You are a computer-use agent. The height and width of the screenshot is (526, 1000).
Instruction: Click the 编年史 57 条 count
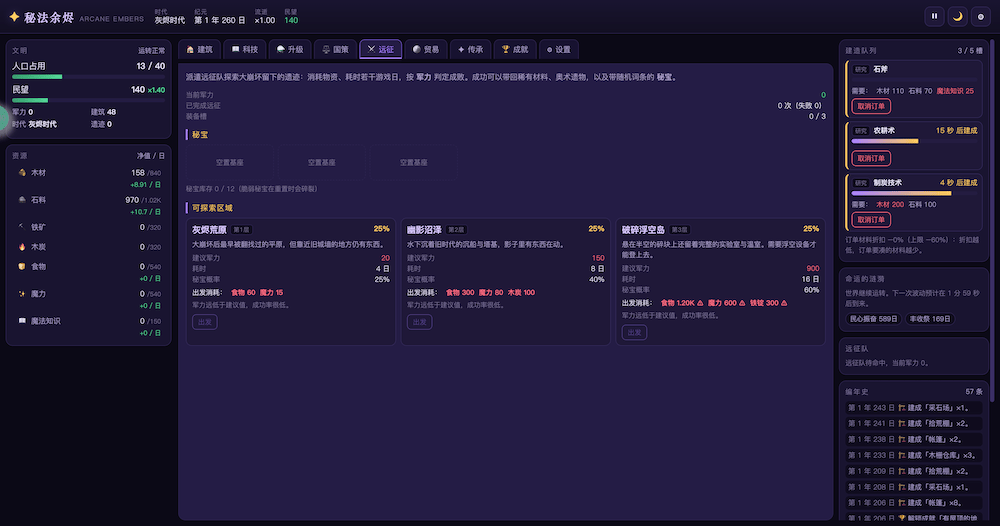click(x=974, y=391)
